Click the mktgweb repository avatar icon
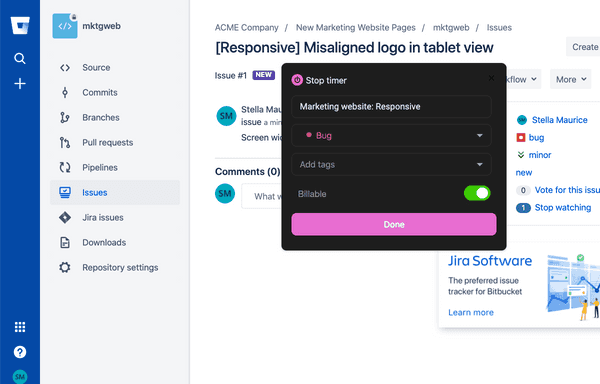Viewport: 600px width, 384px height. point(65,26)
